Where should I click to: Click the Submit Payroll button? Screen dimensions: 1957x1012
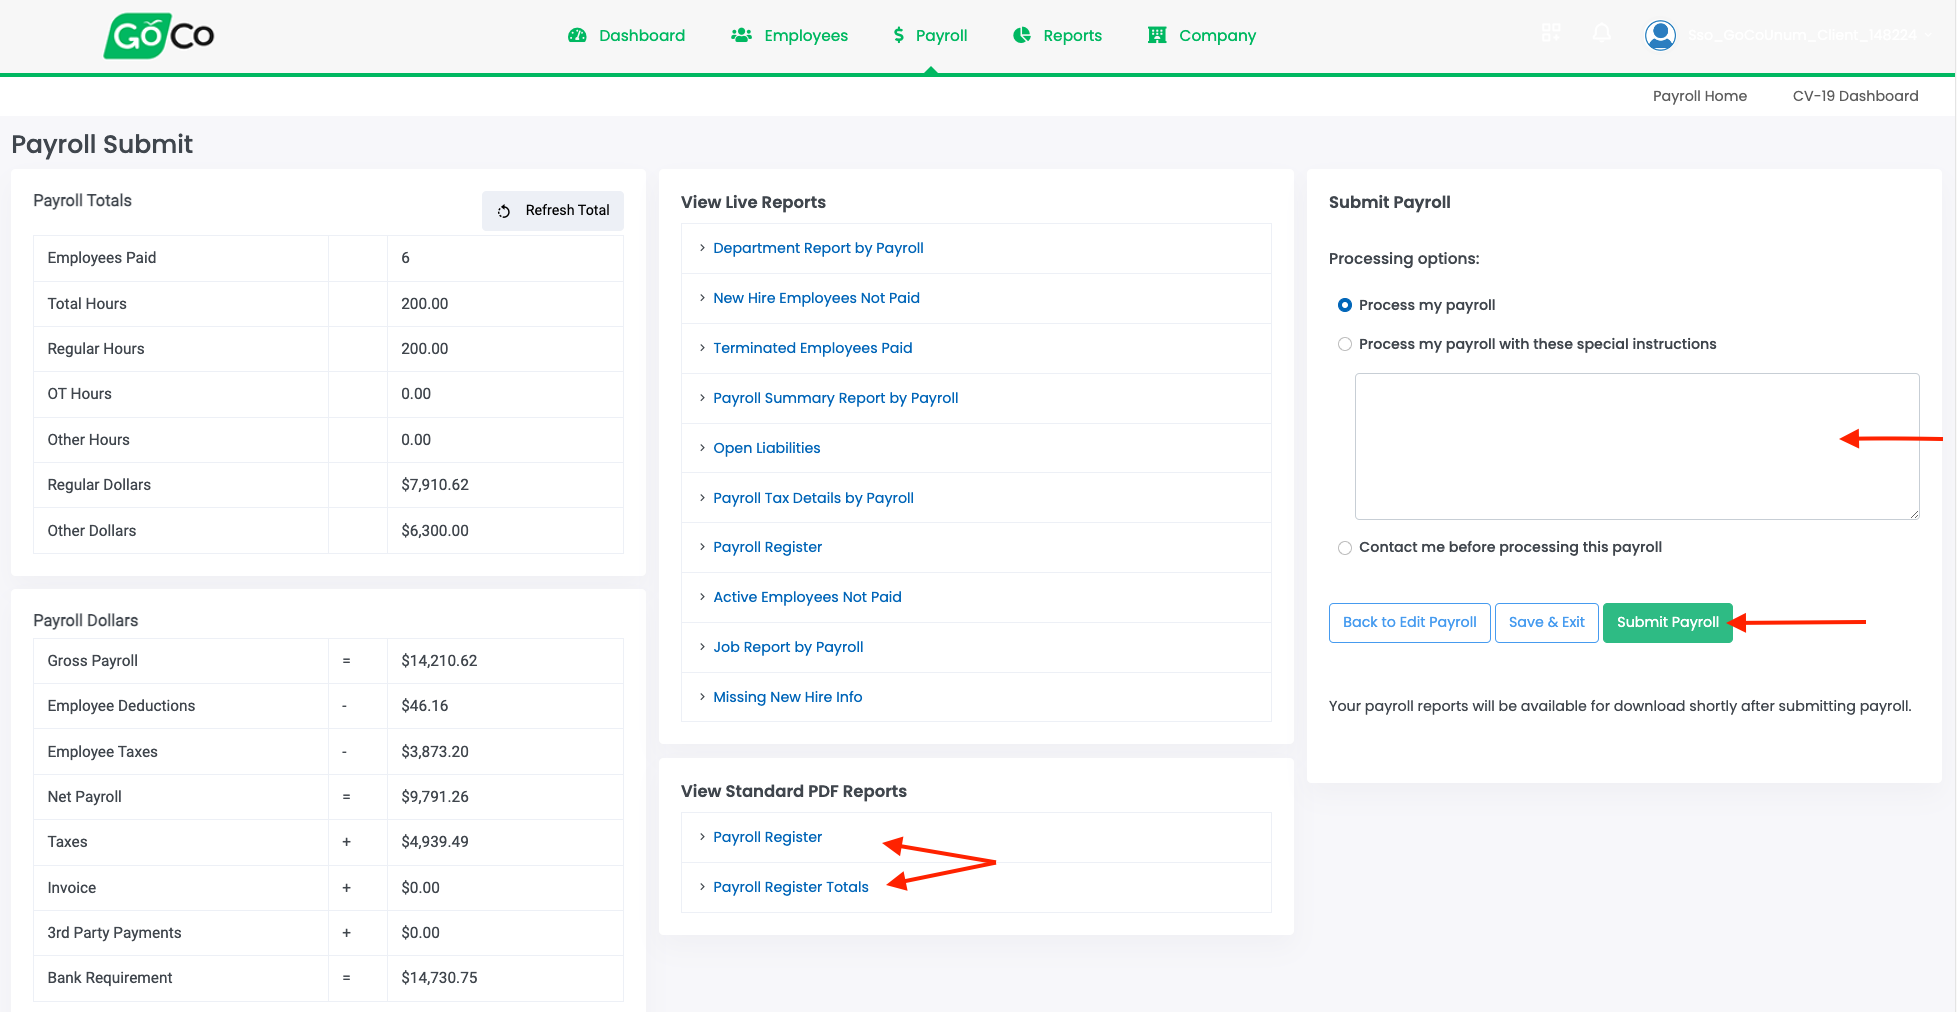1667,622
